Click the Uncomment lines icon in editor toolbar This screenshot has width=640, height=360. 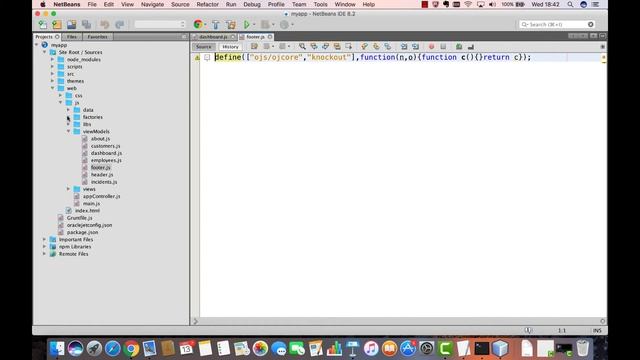pyautogui.click(x=471, y=47)
